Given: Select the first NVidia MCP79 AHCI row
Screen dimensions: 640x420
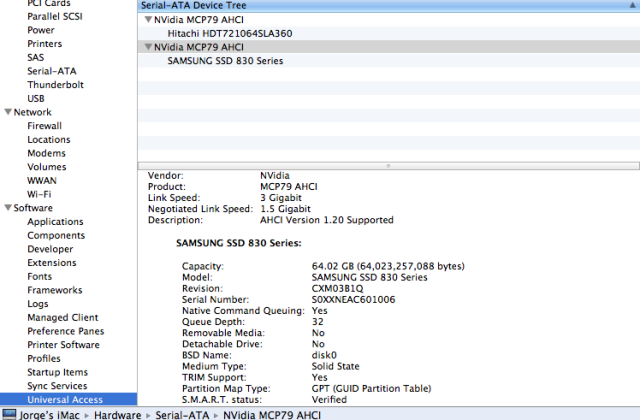Looking at the screenshot, I should 389,19.
